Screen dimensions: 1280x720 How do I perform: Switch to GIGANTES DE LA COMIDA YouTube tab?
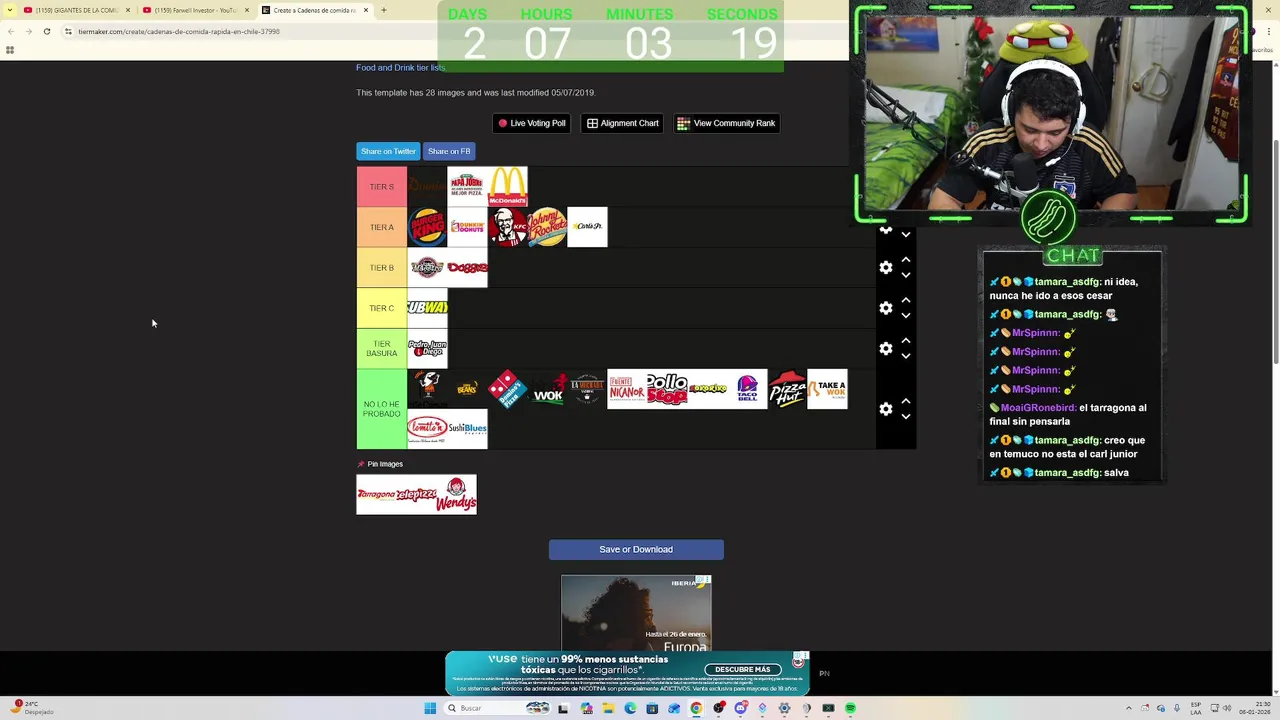click(78, 10)
